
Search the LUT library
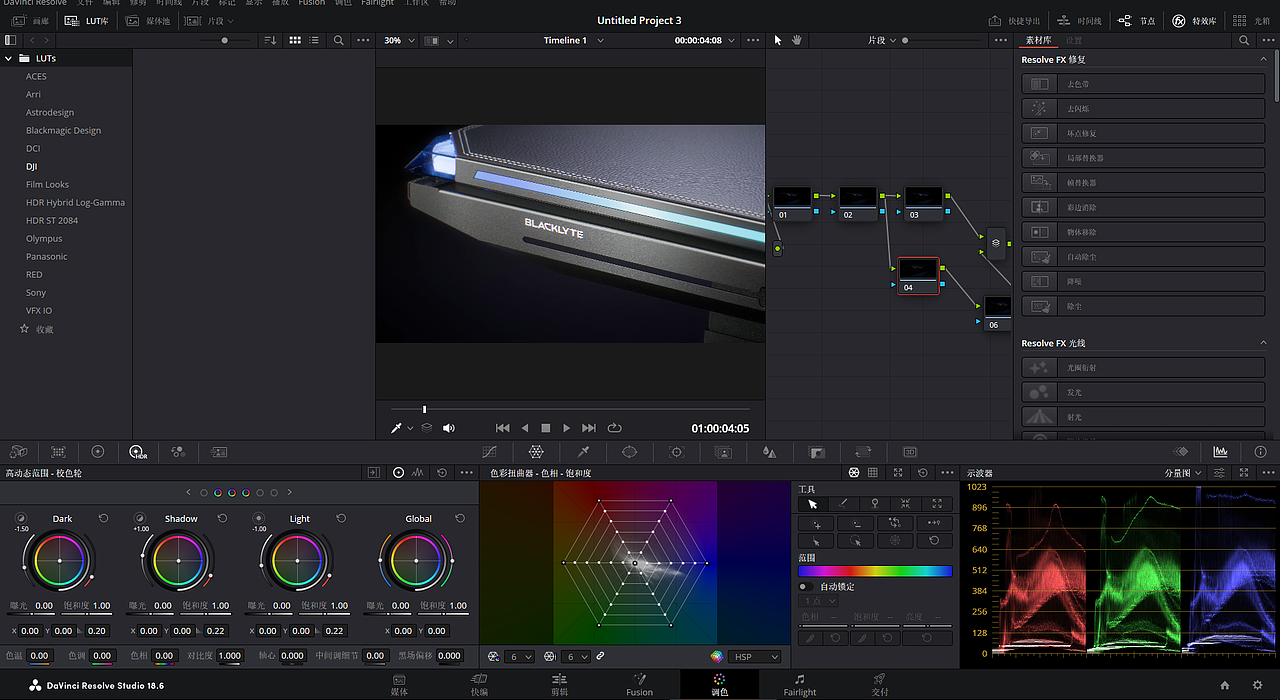click(339, 40)
